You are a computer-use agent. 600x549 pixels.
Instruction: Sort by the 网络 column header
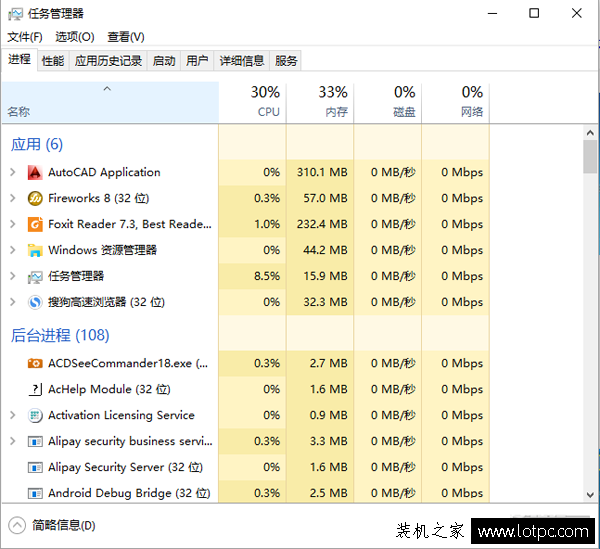coord(455,103)
